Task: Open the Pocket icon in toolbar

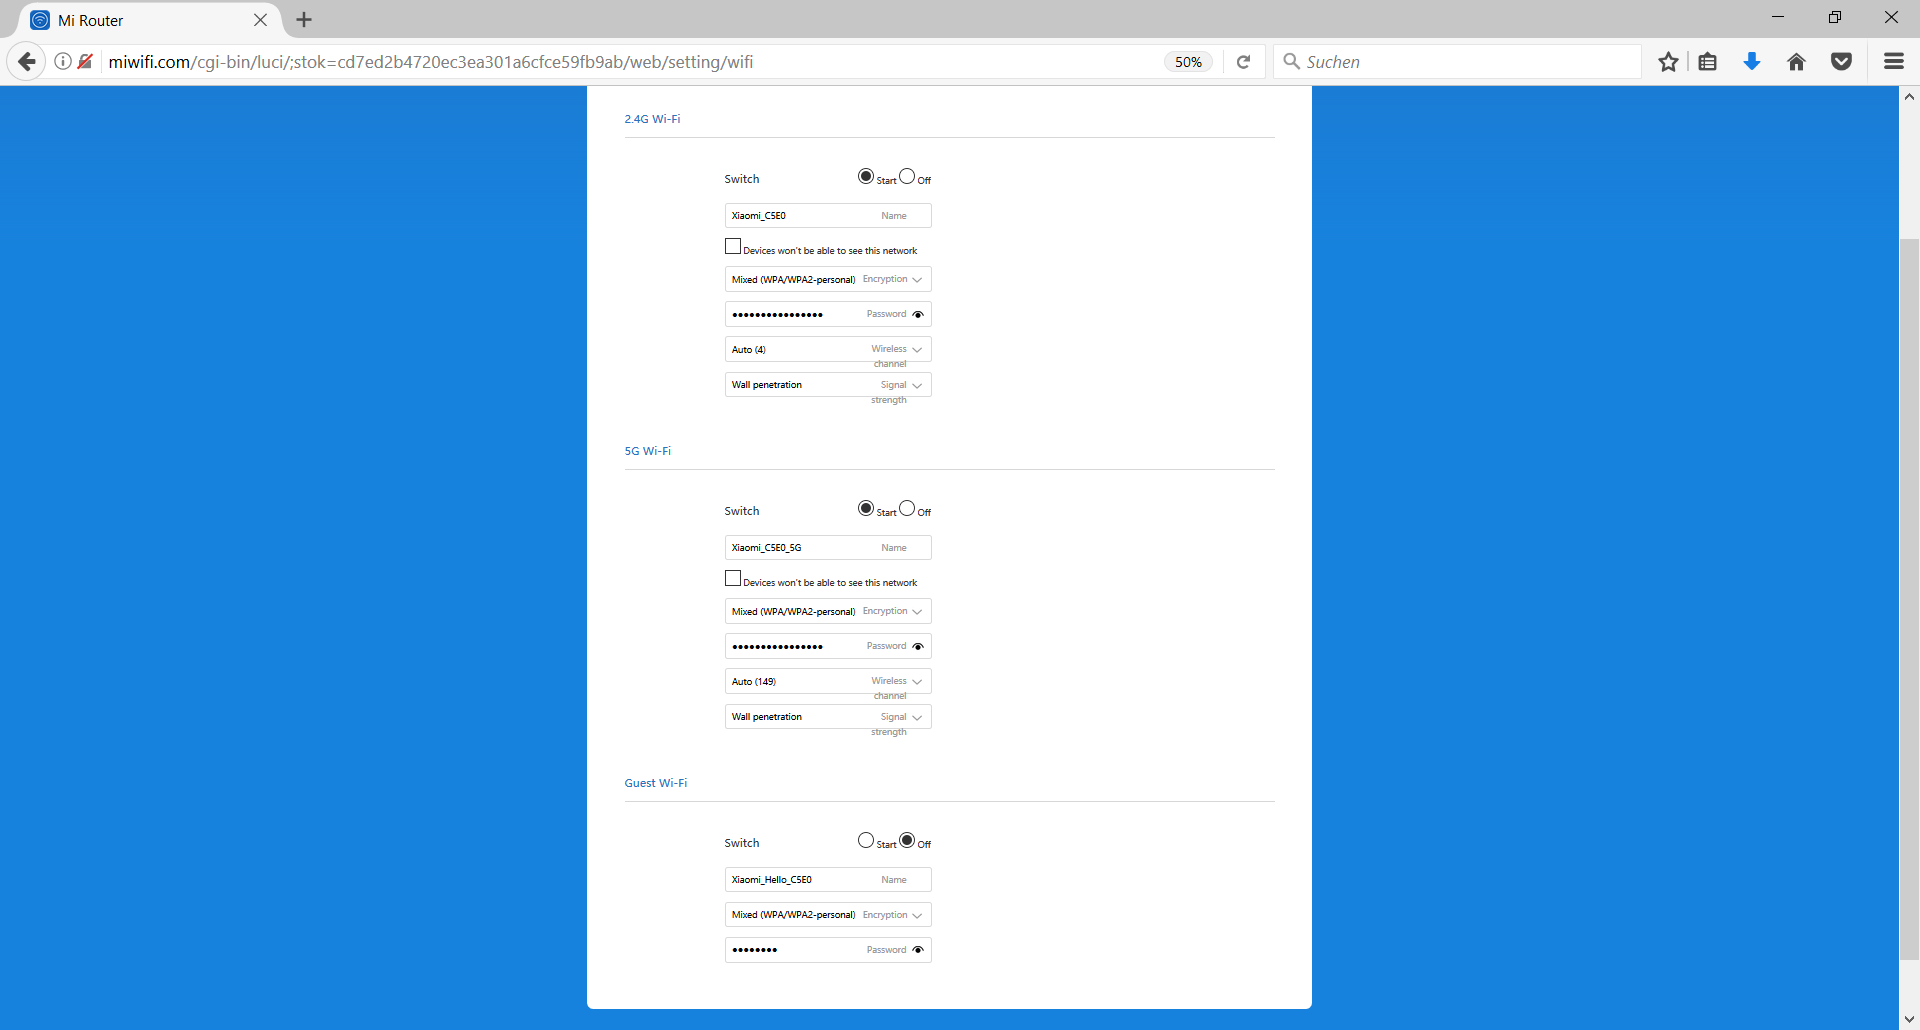Action: (1841, 62)
